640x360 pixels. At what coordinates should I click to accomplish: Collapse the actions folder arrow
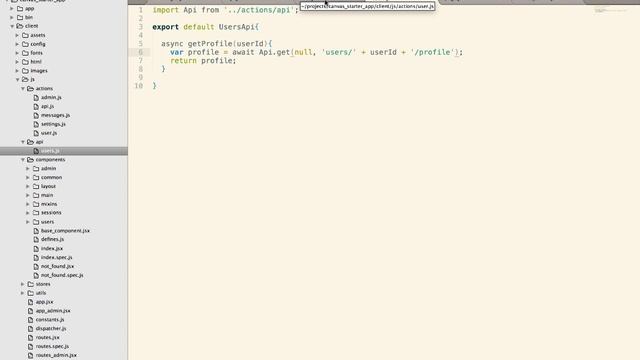[x=22, y=89]
